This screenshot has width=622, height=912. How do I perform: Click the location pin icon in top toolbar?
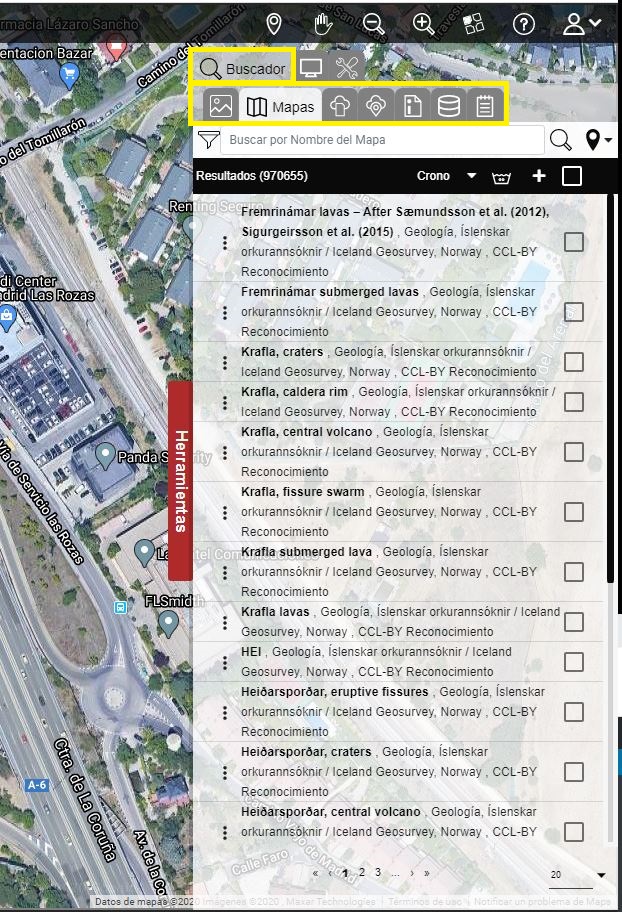click(x=273, y=24)
